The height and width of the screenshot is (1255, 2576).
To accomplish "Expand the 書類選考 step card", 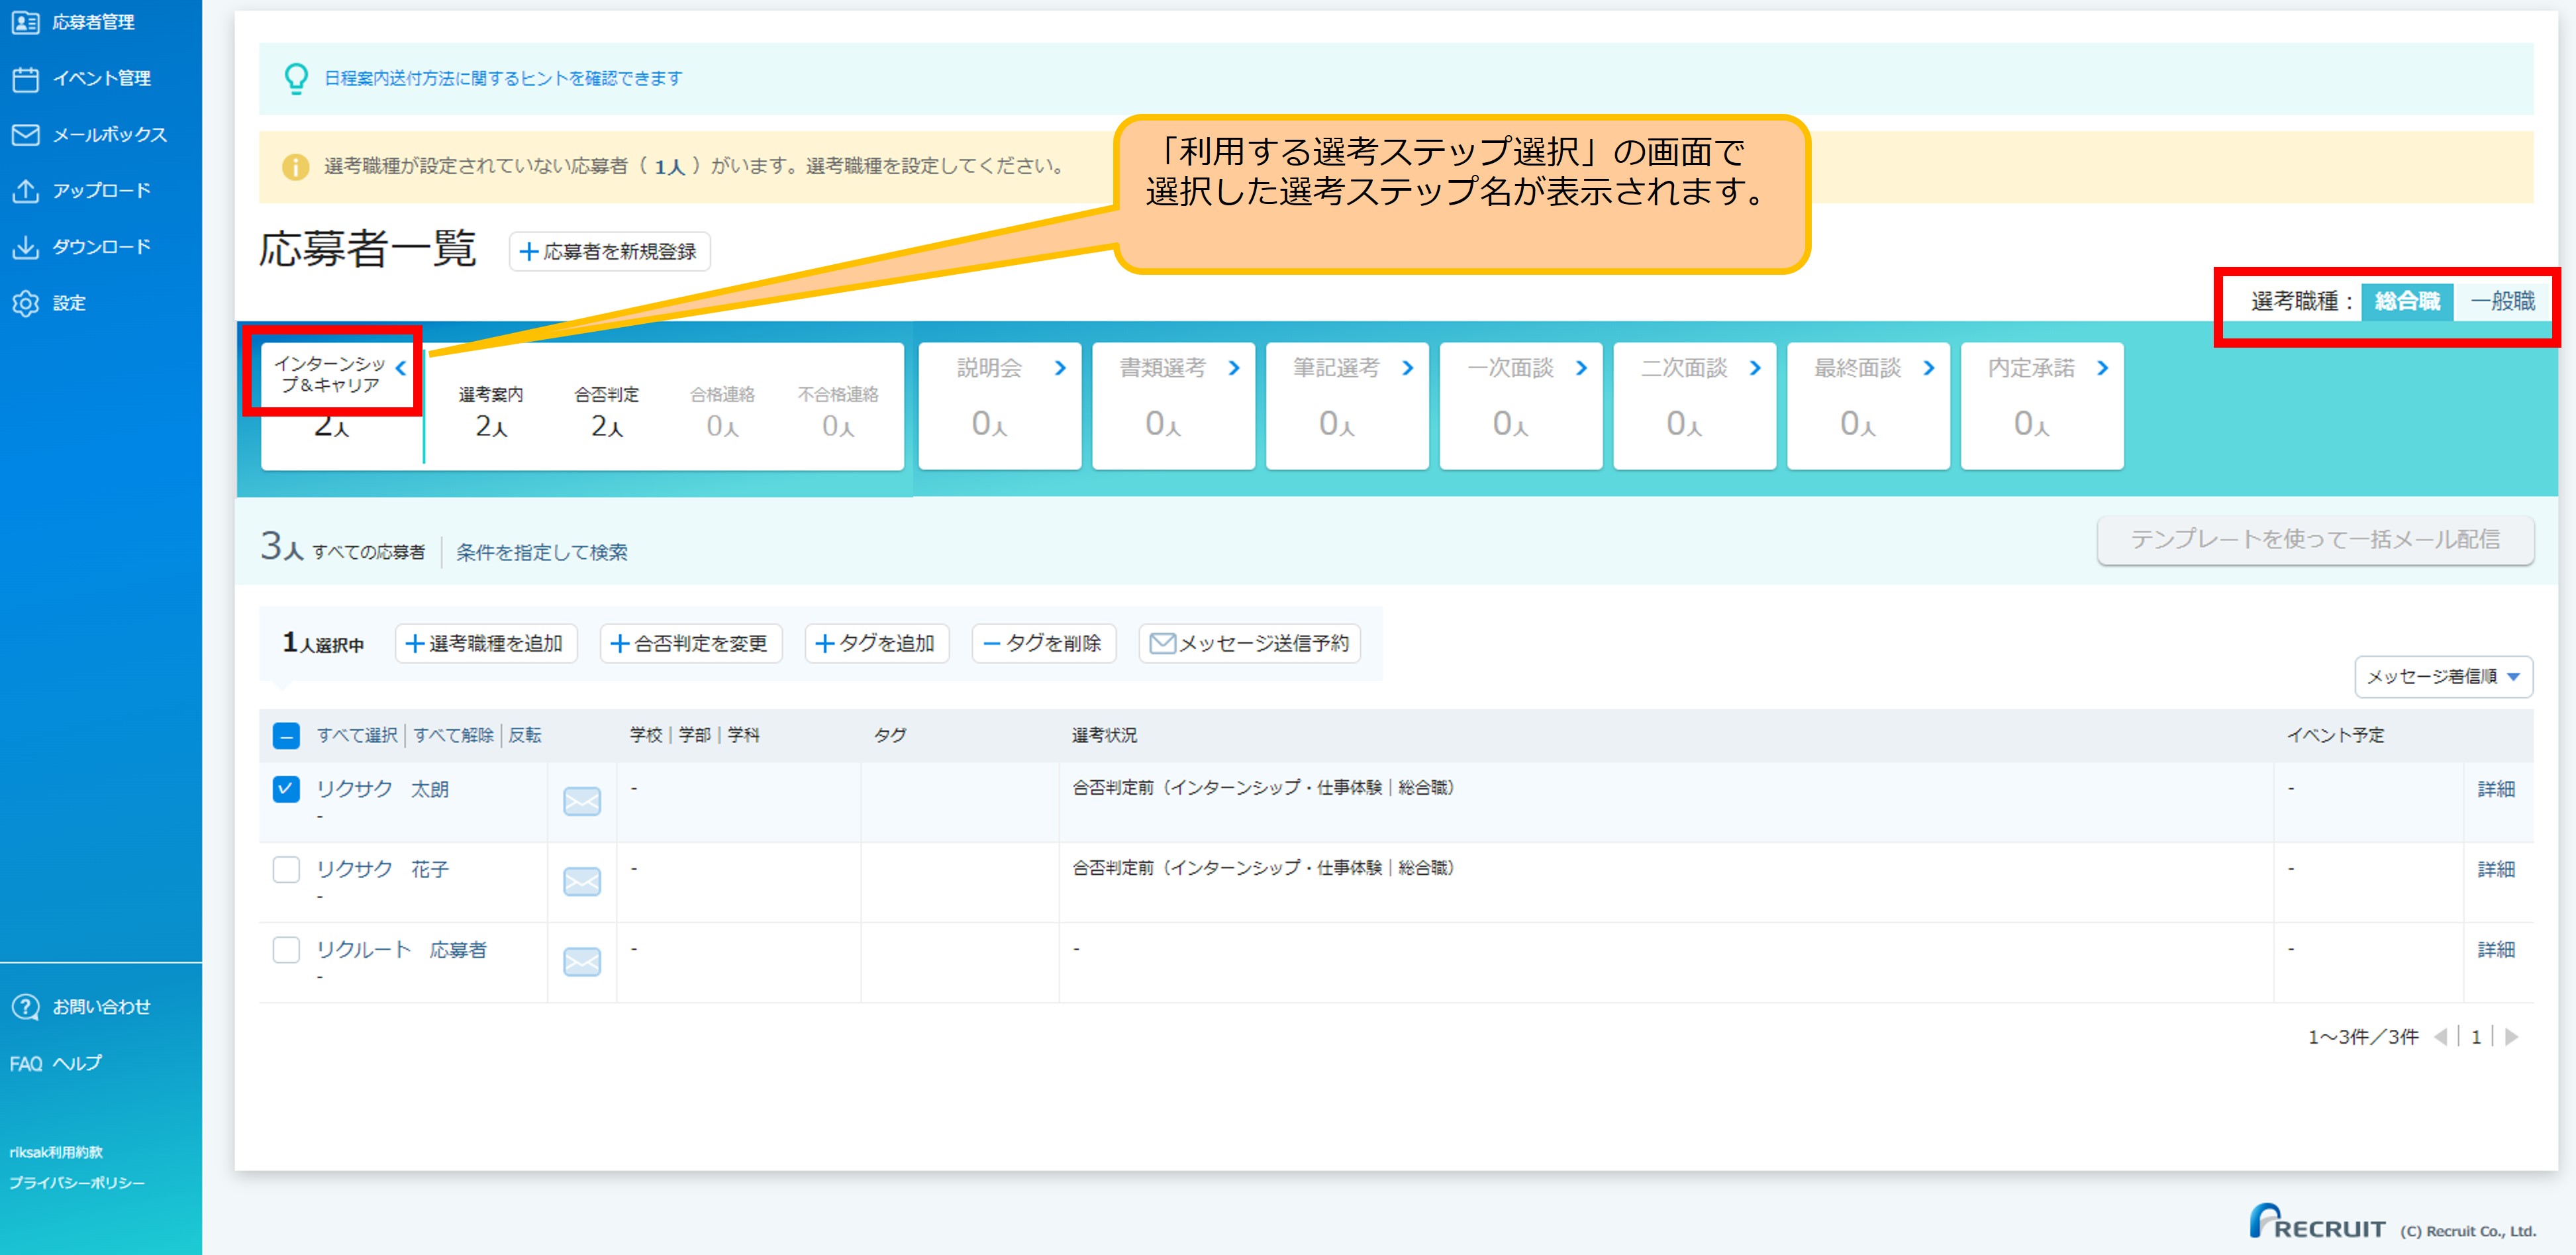I will pyautogui.click(x=1234, y=368).
